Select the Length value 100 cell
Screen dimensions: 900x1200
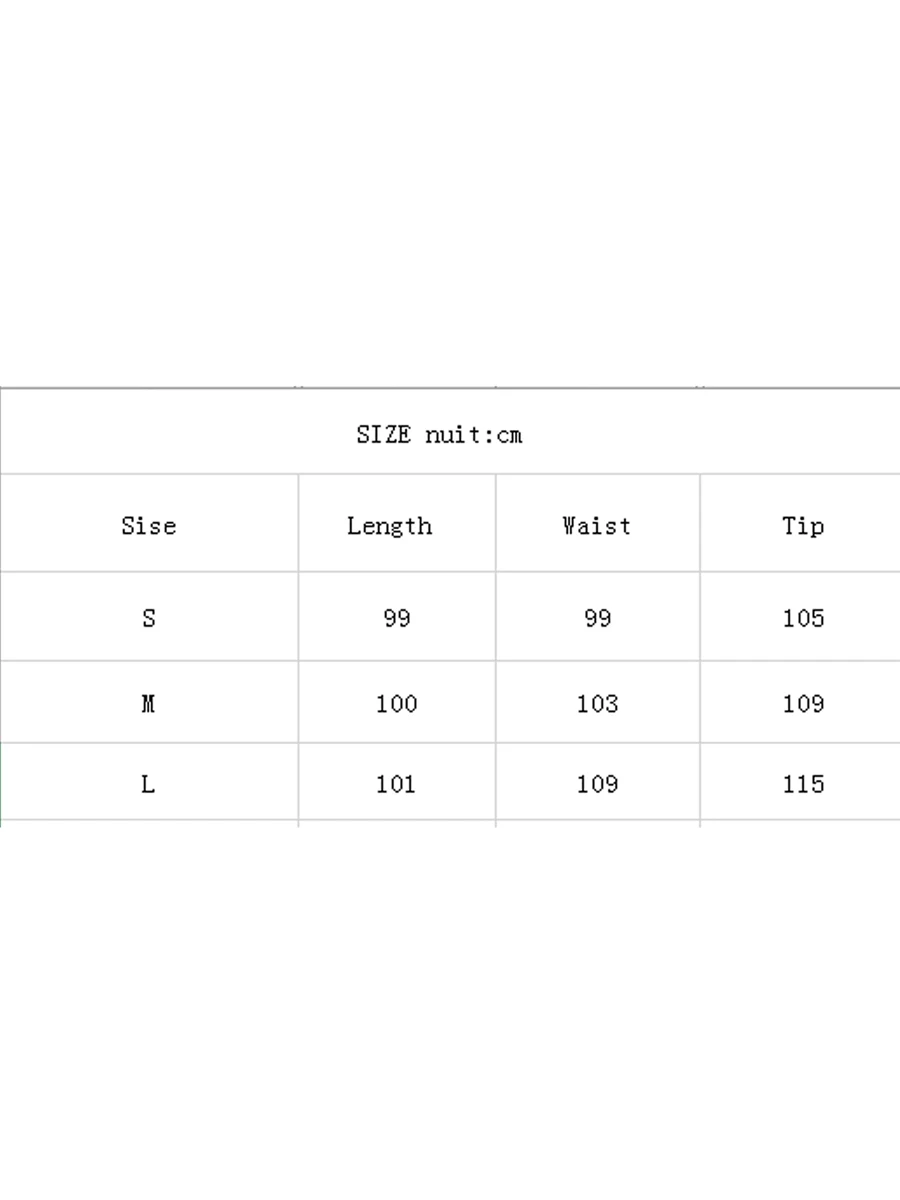(397, 702)
